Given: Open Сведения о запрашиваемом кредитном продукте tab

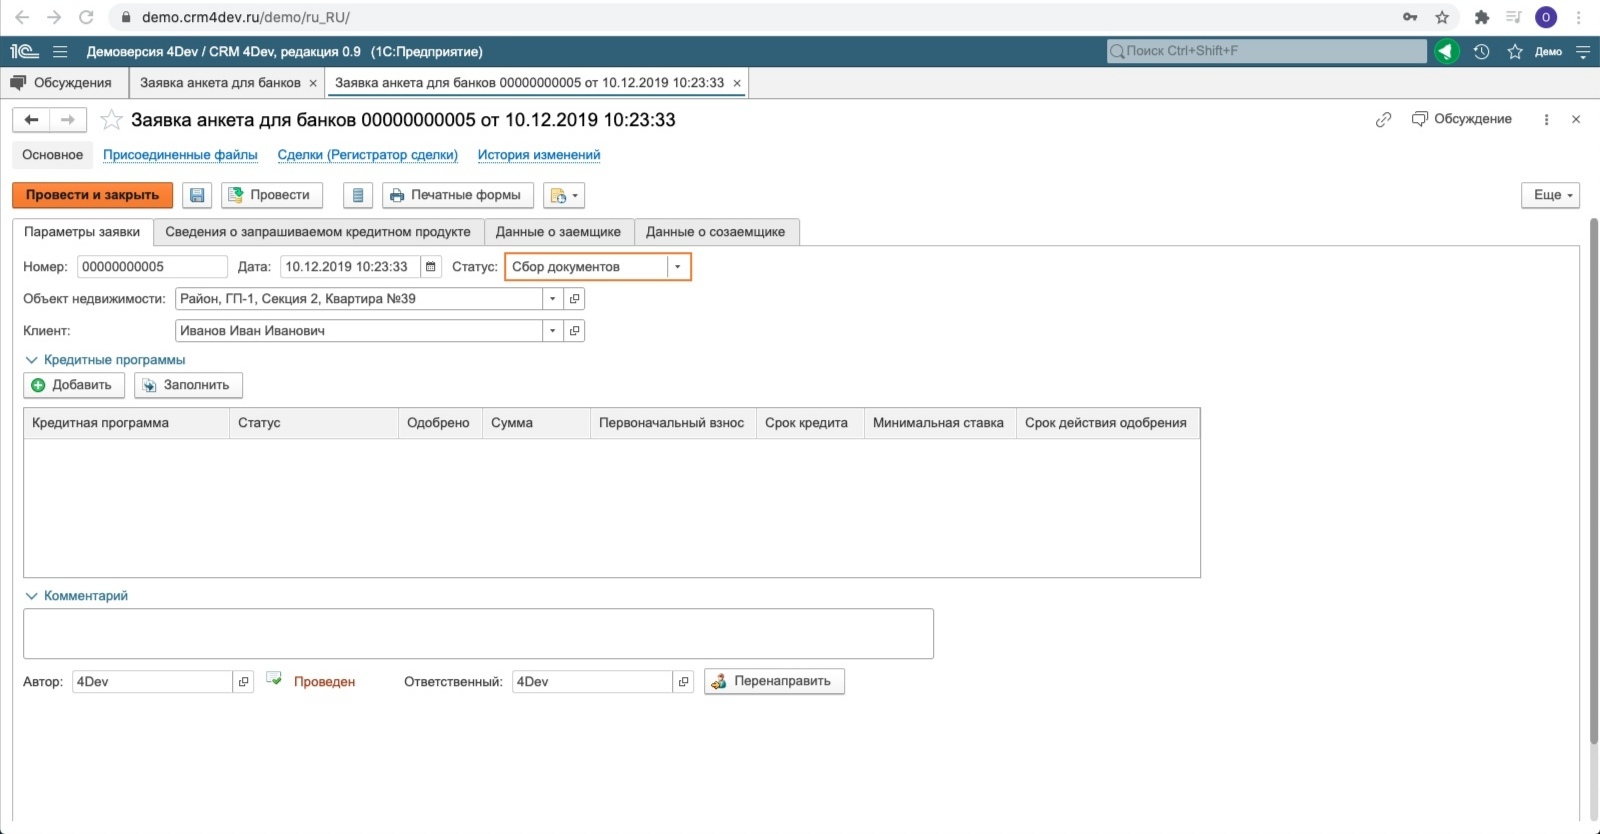Looking at the screenshot, I should click(318, 232).
